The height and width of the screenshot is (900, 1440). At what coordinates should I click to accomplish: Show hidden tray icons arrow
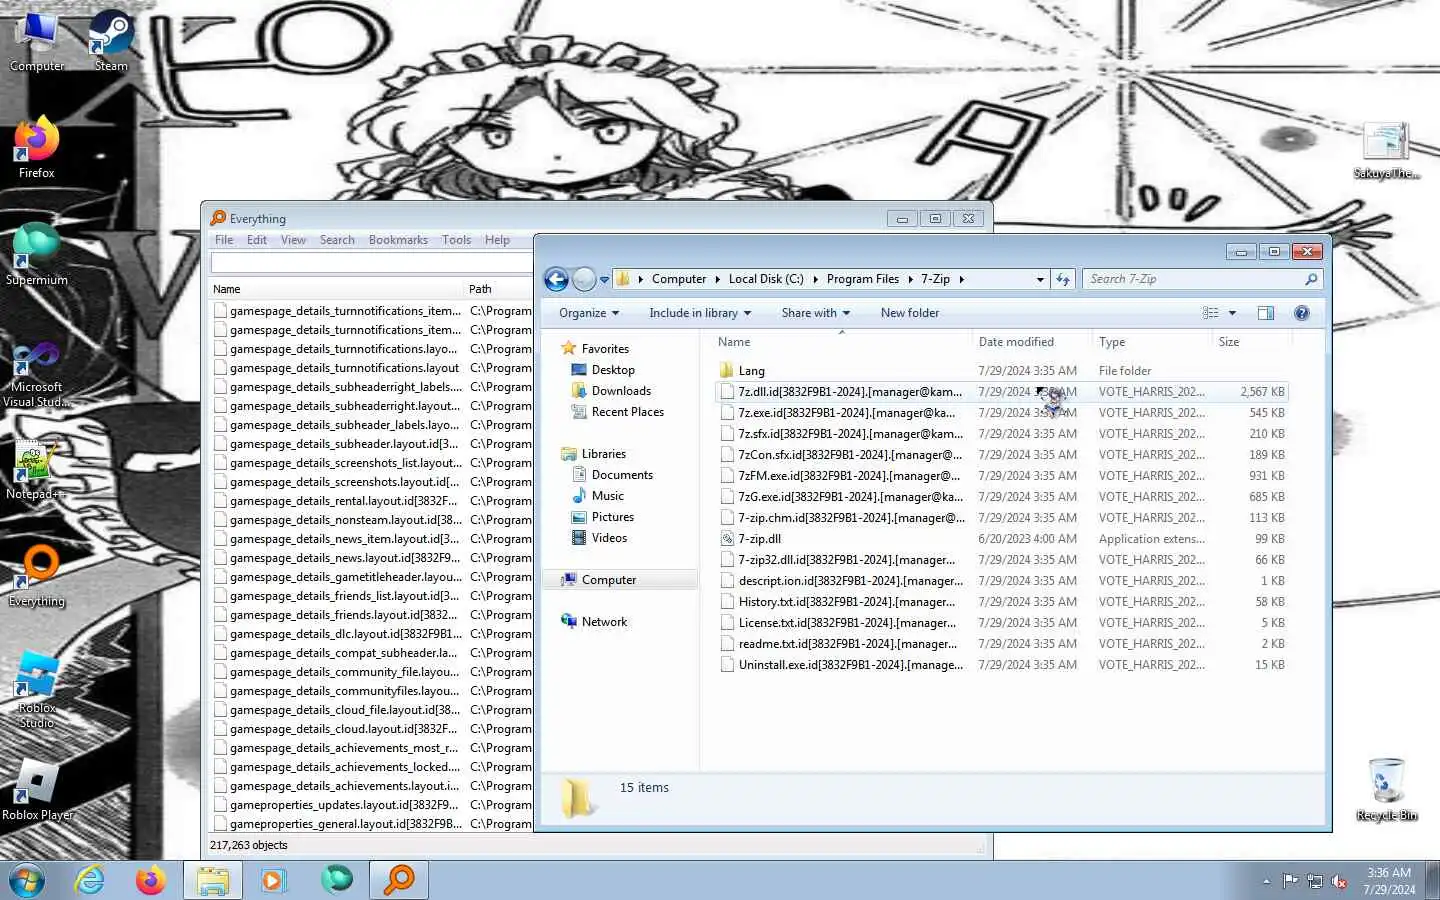(1266, 881)
